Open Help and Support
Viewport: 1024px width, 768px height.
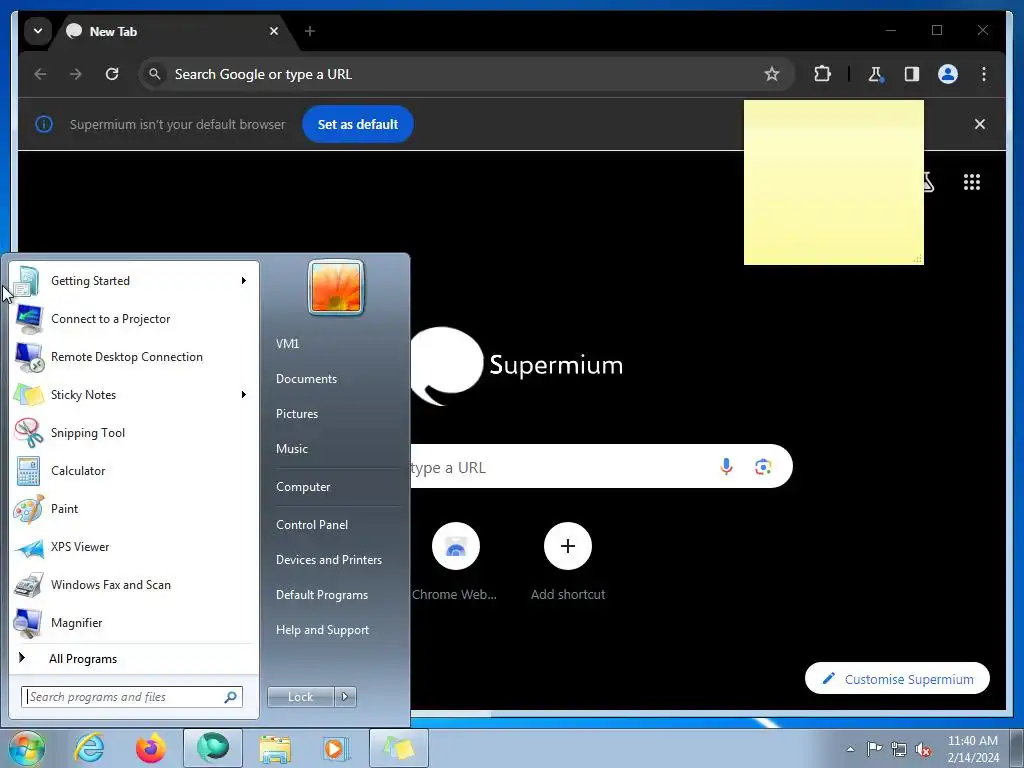click(322, 630)
